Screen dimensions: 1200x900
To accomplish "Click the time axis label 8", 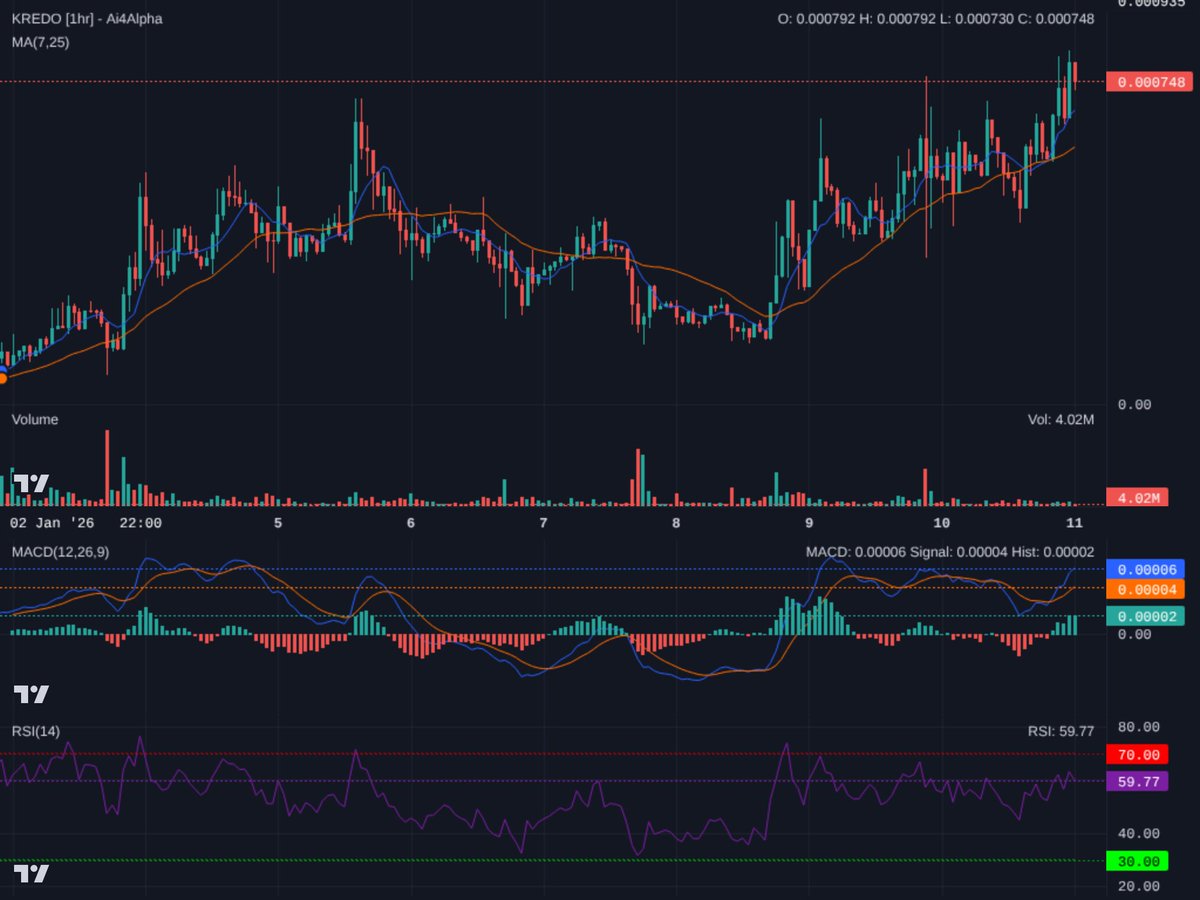I will (676, 522).
